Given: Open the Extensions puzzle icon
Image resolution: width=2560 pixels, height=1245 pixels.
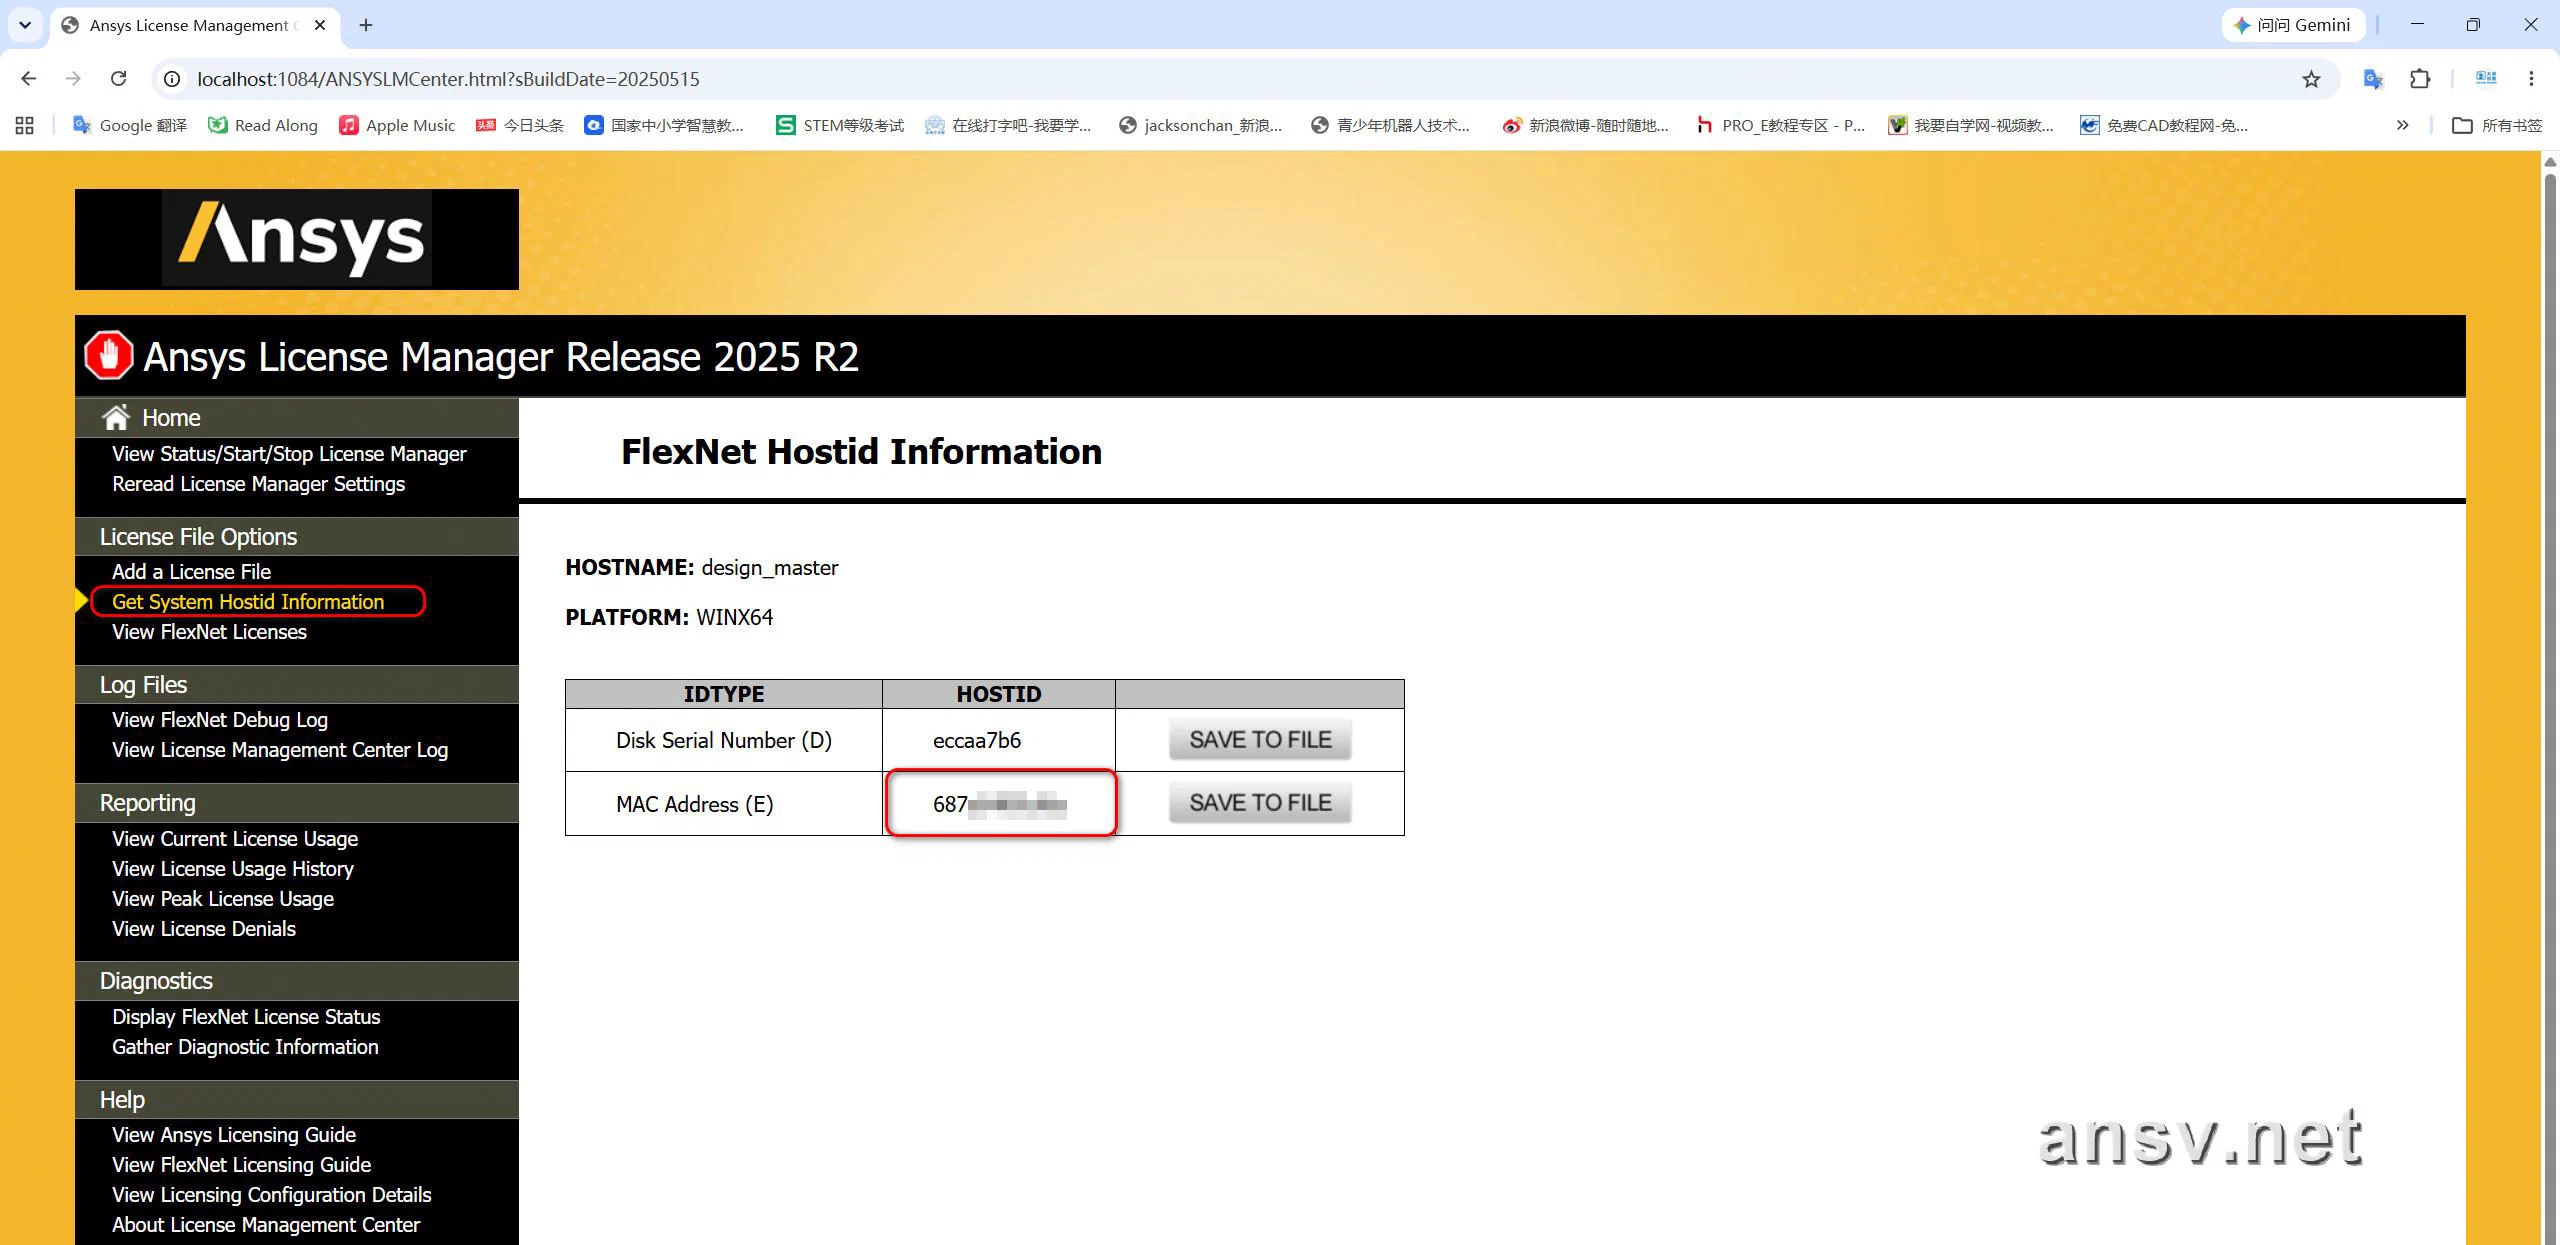Looking at the screenshot, I should [x=2420, y=79].
